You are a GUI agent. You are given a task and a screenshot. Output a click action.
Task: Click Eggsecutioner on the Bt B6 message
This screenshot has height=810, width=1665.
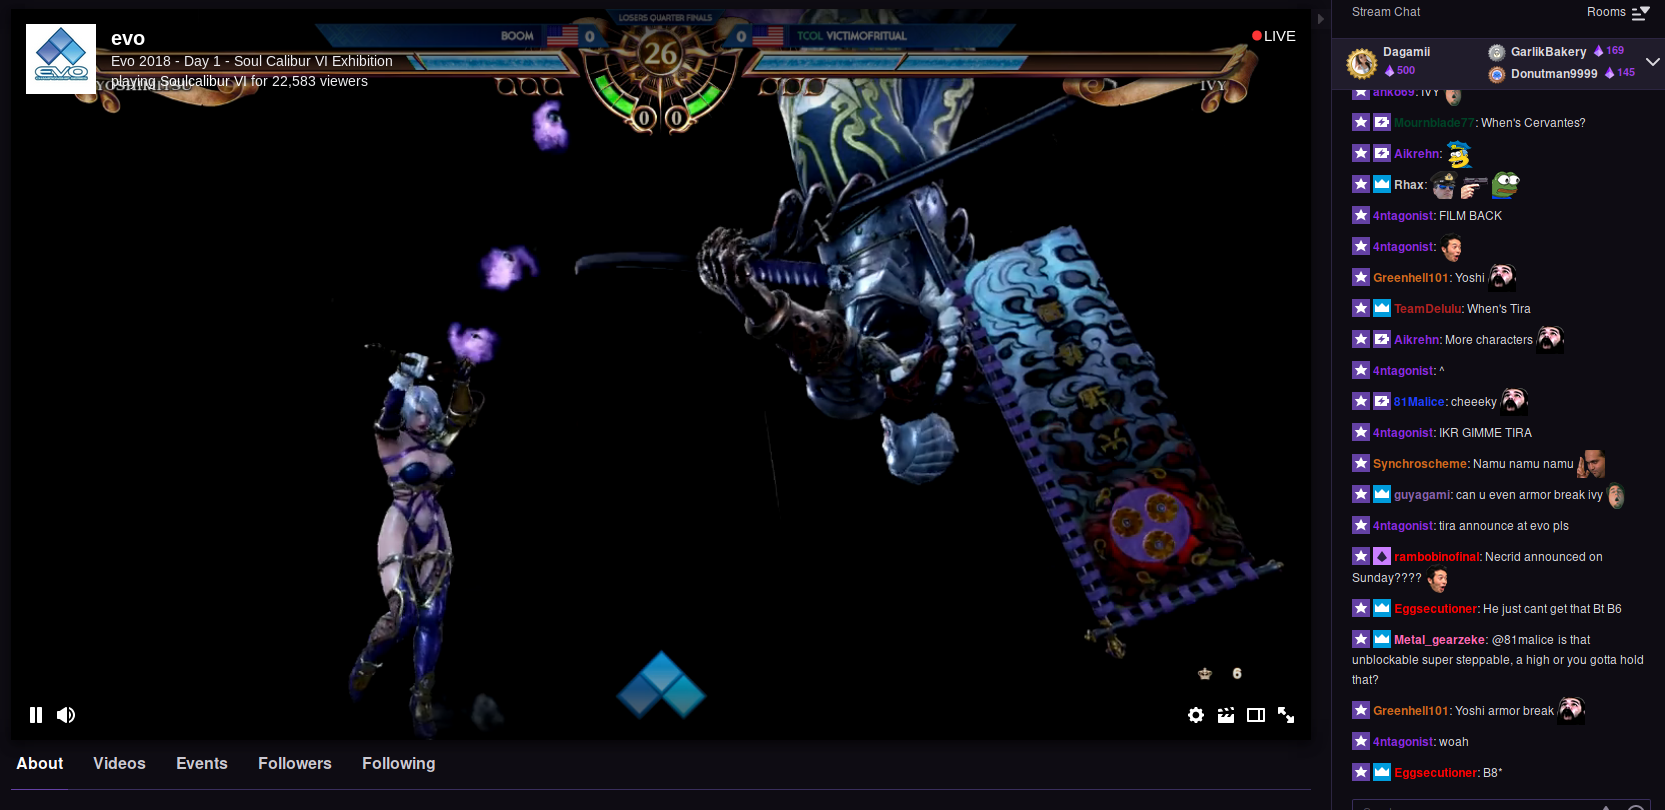point(1435,609)
